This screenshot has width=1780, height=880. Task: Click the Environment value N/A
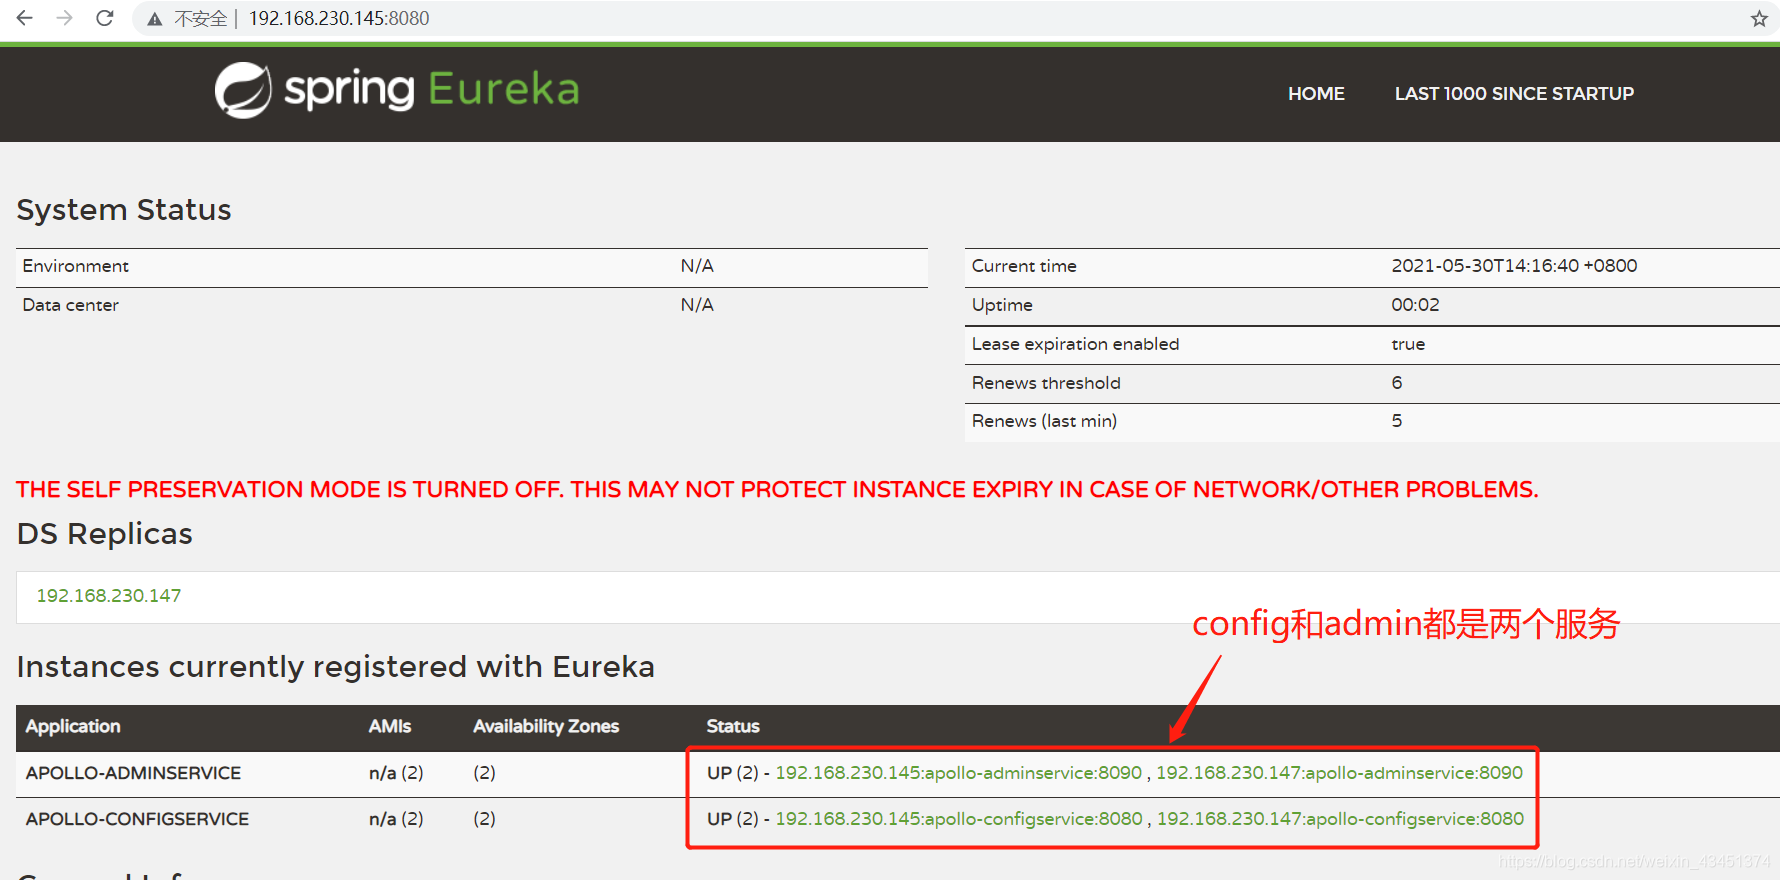(697, 266)
